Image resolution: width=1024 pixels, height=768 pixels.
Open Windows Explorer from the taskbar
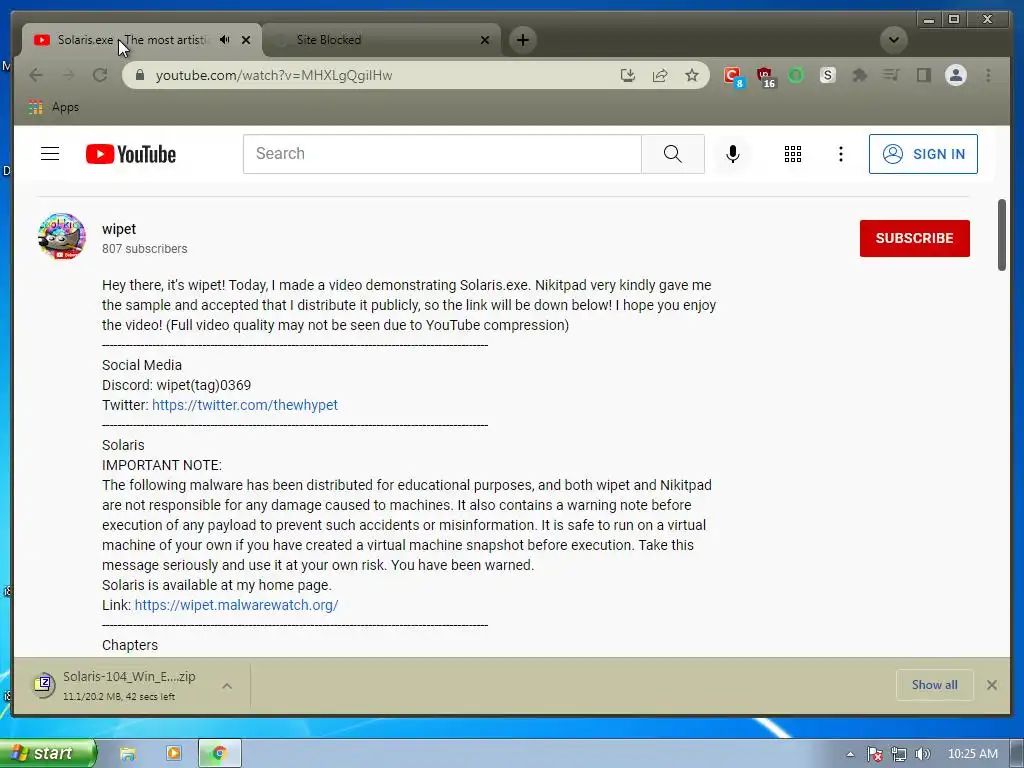point(127,754)
